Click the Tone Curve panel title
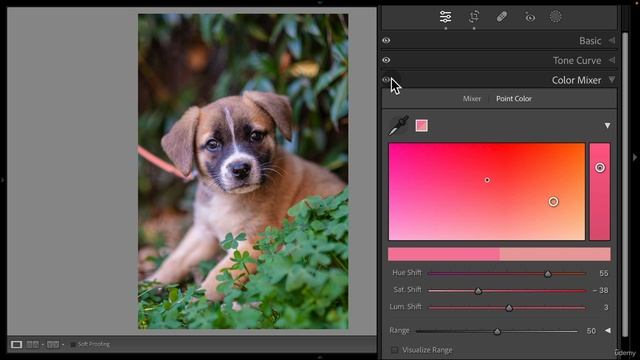 [x=577, y=60]
